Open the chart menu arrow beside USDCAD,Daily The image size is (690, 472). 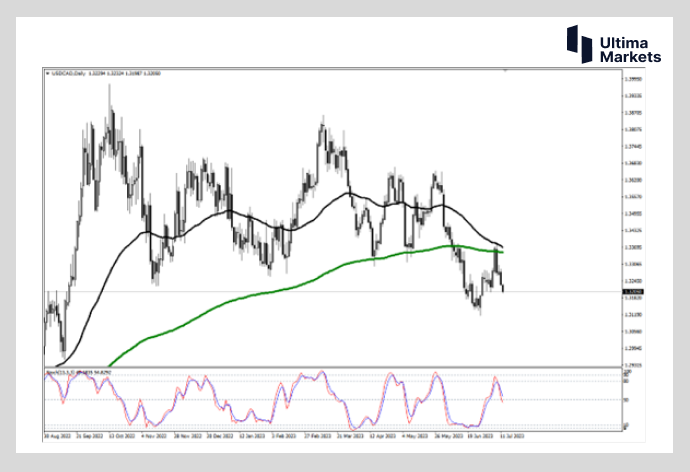coord(48,73)
